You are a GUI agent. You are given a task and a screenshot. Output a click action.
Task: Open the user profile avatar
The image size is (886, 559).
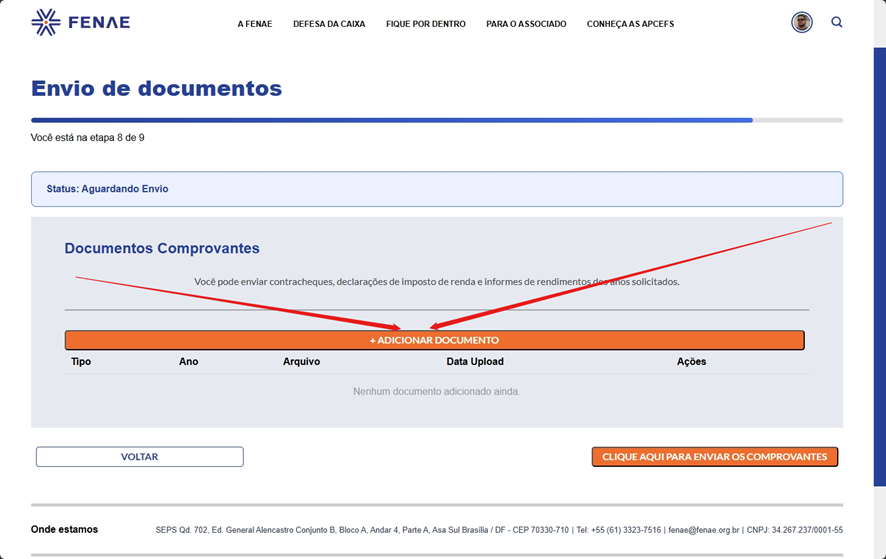click(801, 22)
